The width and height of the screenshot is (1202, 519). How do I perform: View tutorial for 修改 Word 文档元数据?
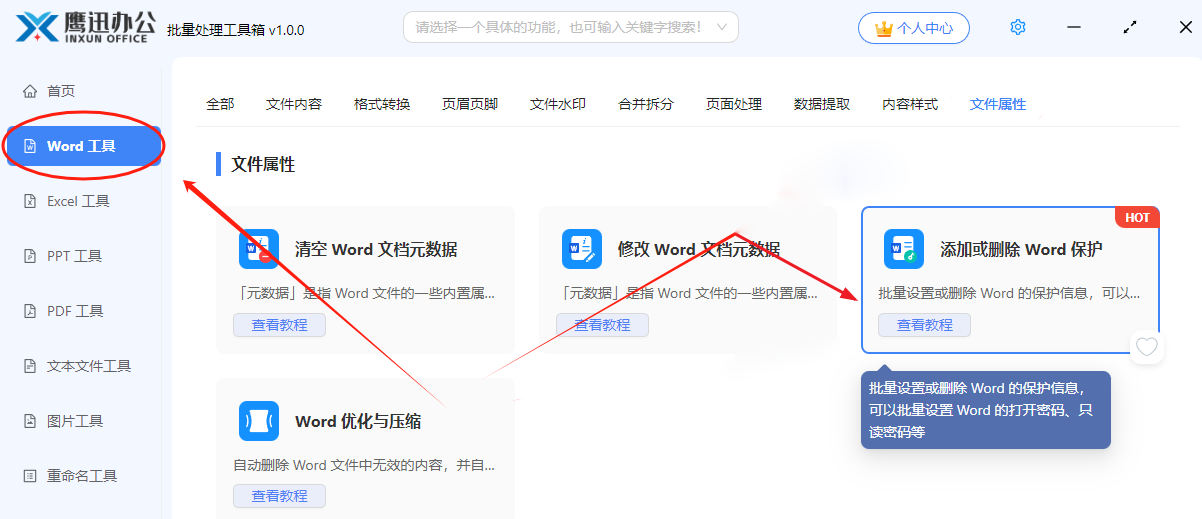point(603,325)
